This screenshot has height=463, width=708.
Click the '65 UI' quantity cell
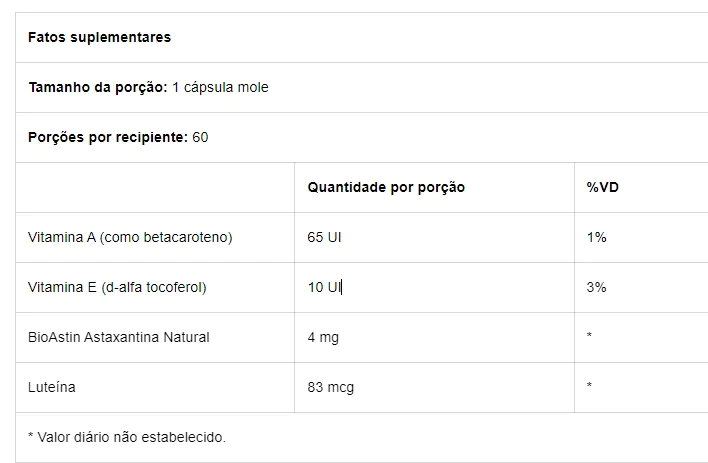click(x=325, y=237)
